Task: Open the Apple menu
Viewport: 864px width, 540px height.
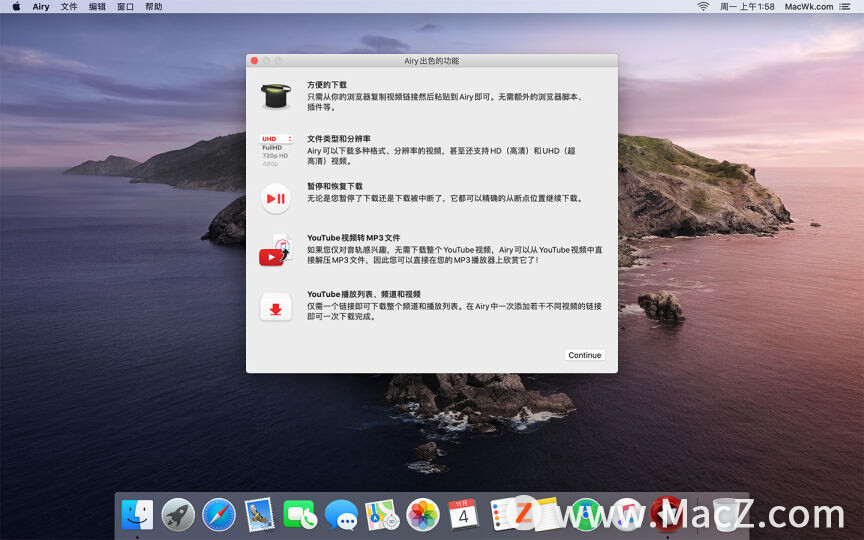Action: pyautogui.click(x=17, y=7)
